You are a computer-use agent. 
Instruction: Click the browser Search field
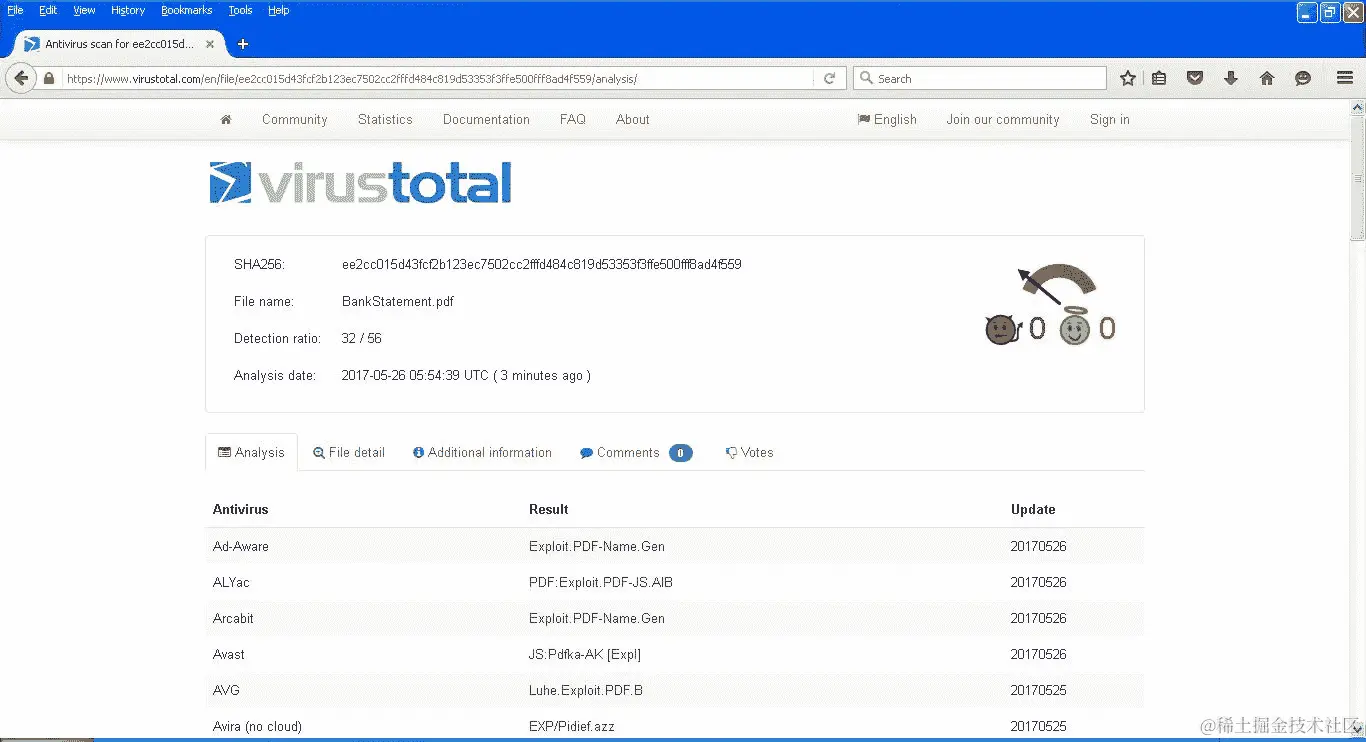pyautogui.click(x=980, y=78)
